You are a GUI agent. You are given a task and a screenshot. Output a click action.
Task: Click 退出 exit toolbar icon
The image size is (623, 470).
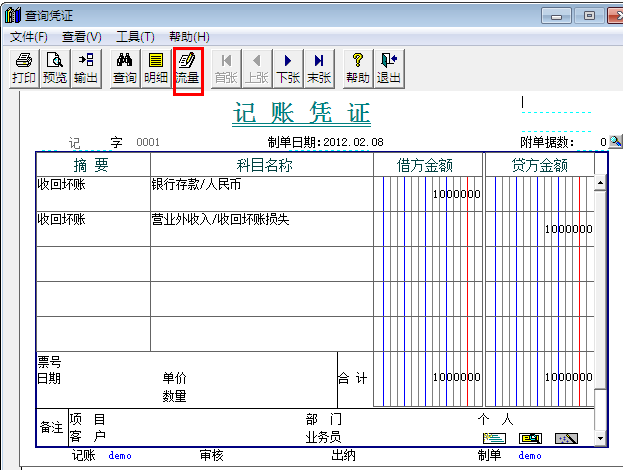[389, 68]
